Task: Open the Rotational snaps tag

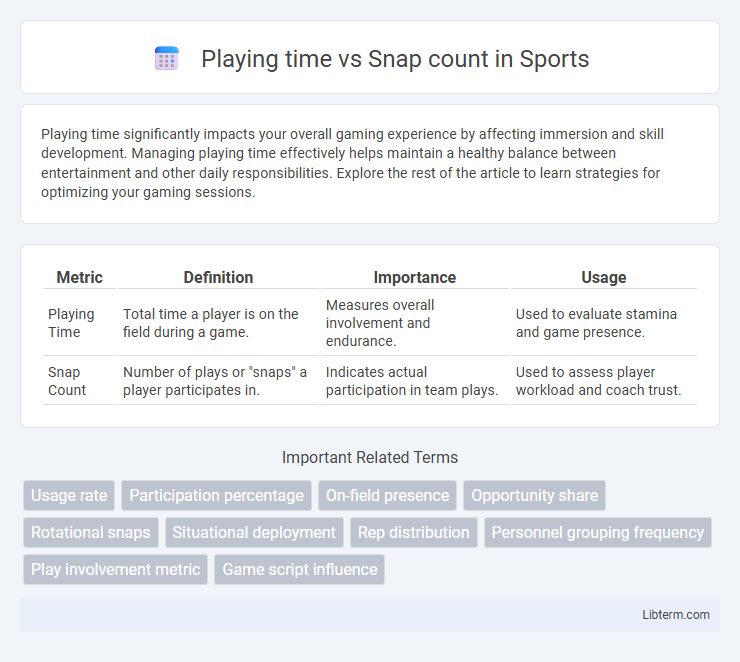Action: [x=91, y=532]
